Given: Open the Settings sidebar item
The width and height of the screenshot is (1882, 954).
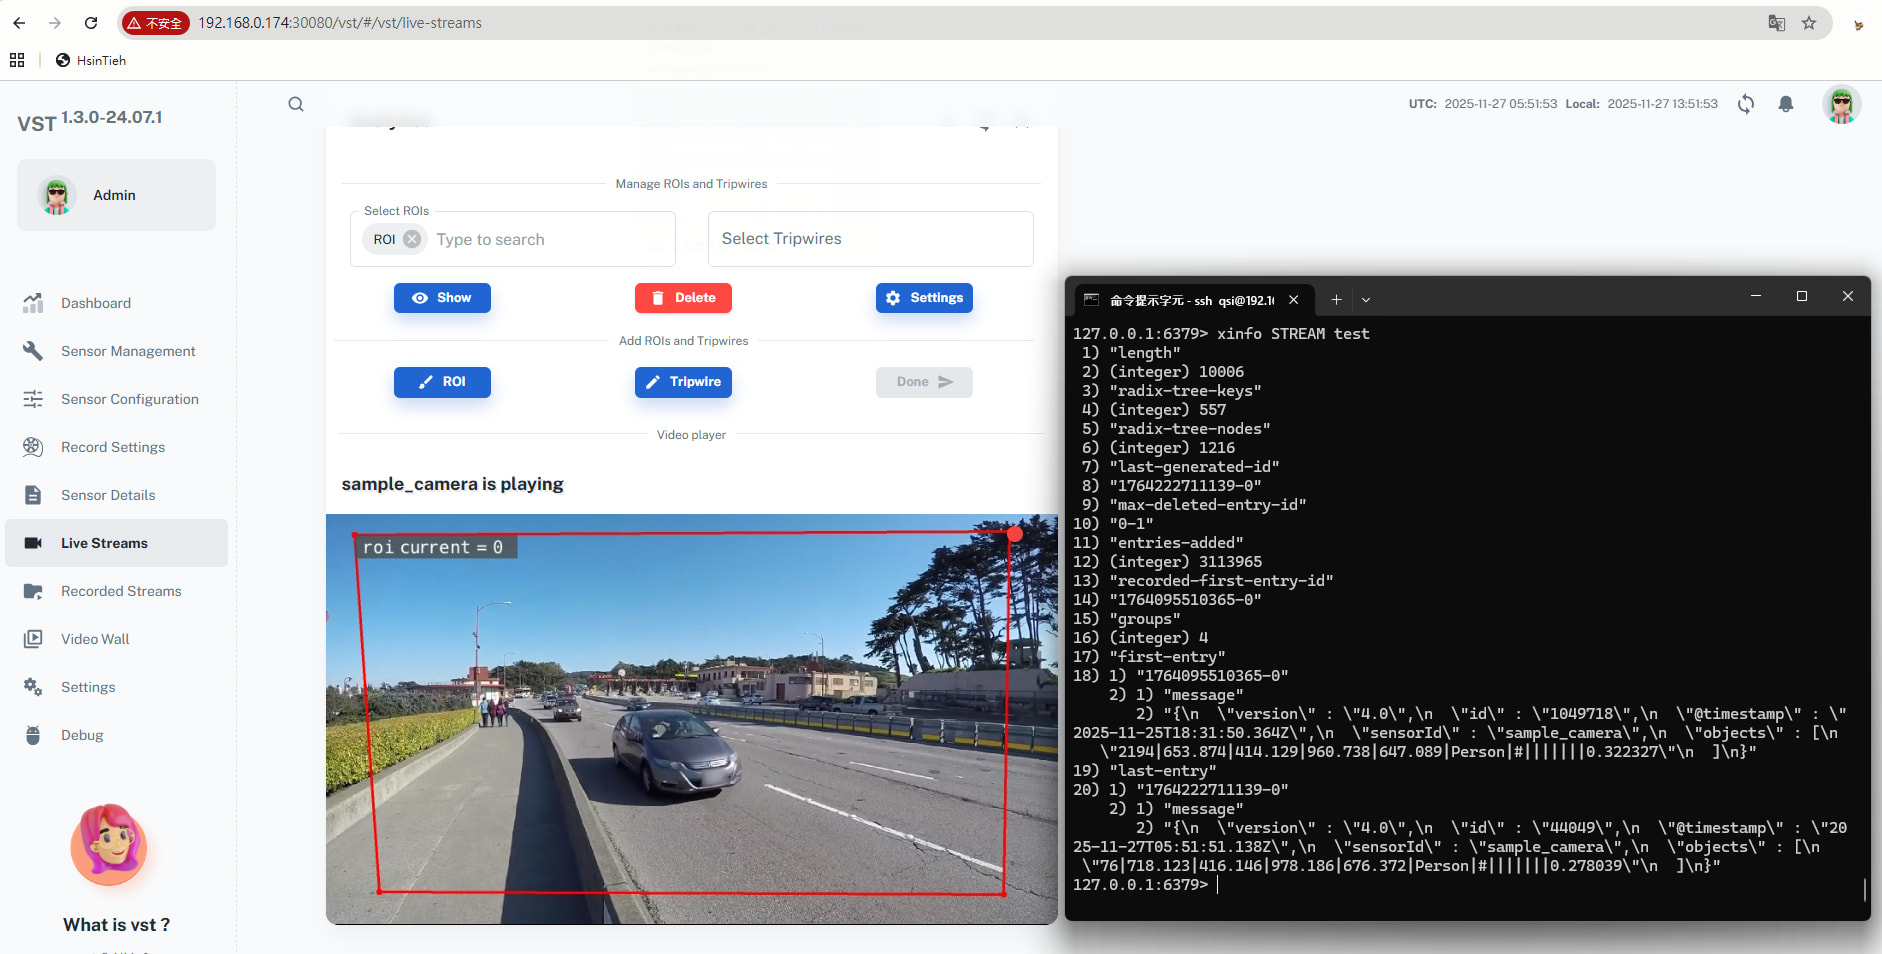Looking at the screenshot, I should point(116,687).
